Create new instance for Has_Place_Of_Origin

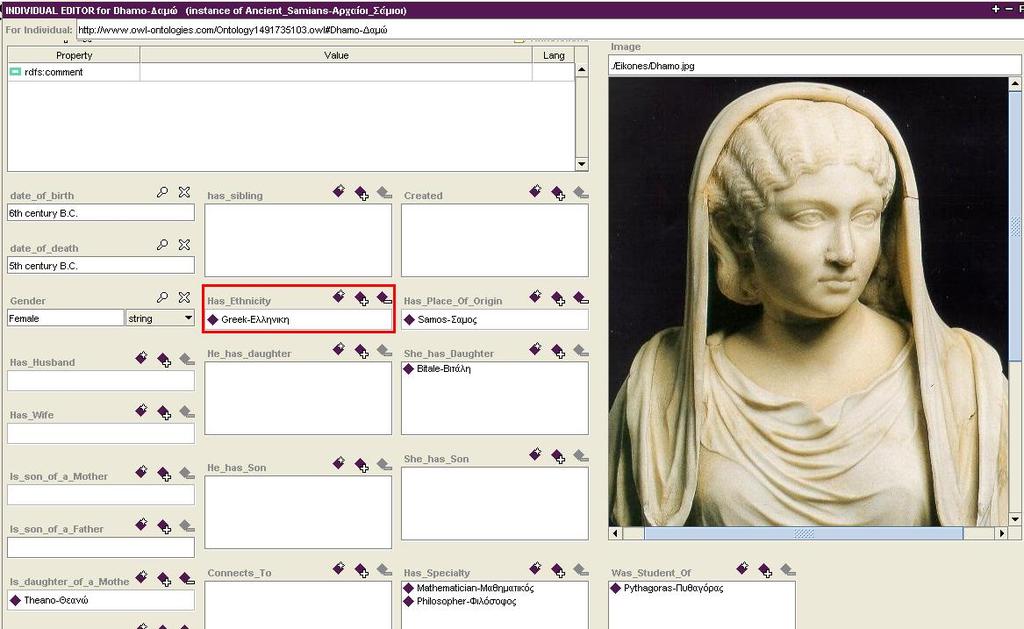point(535,297)
